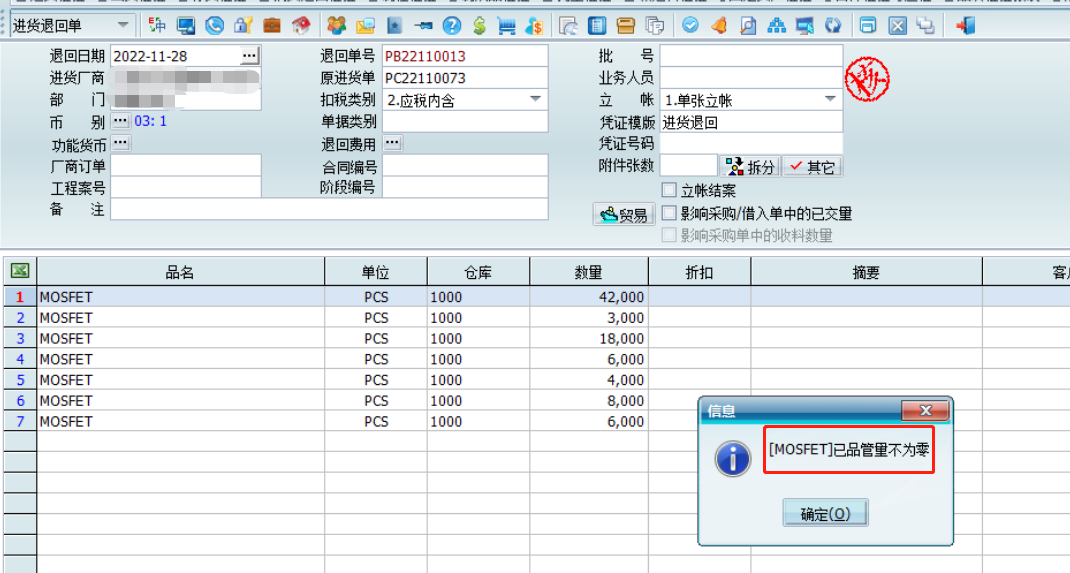The height and width of the screenshot is (573, 1070).
Task: Click the orange bell reminder icon
Action: point(719,26)
